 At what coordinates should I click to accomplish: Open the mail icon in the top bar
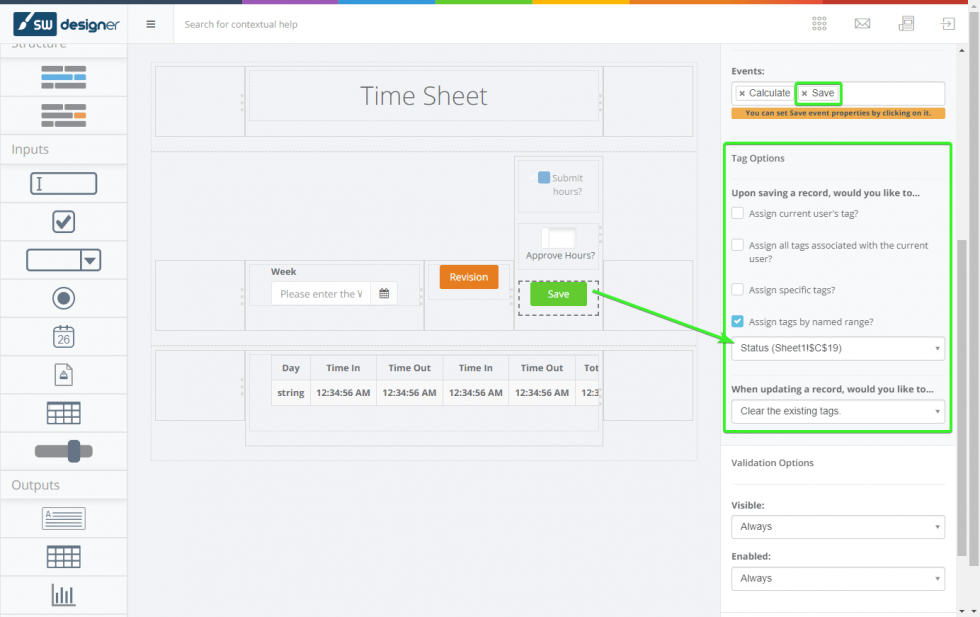862,23
